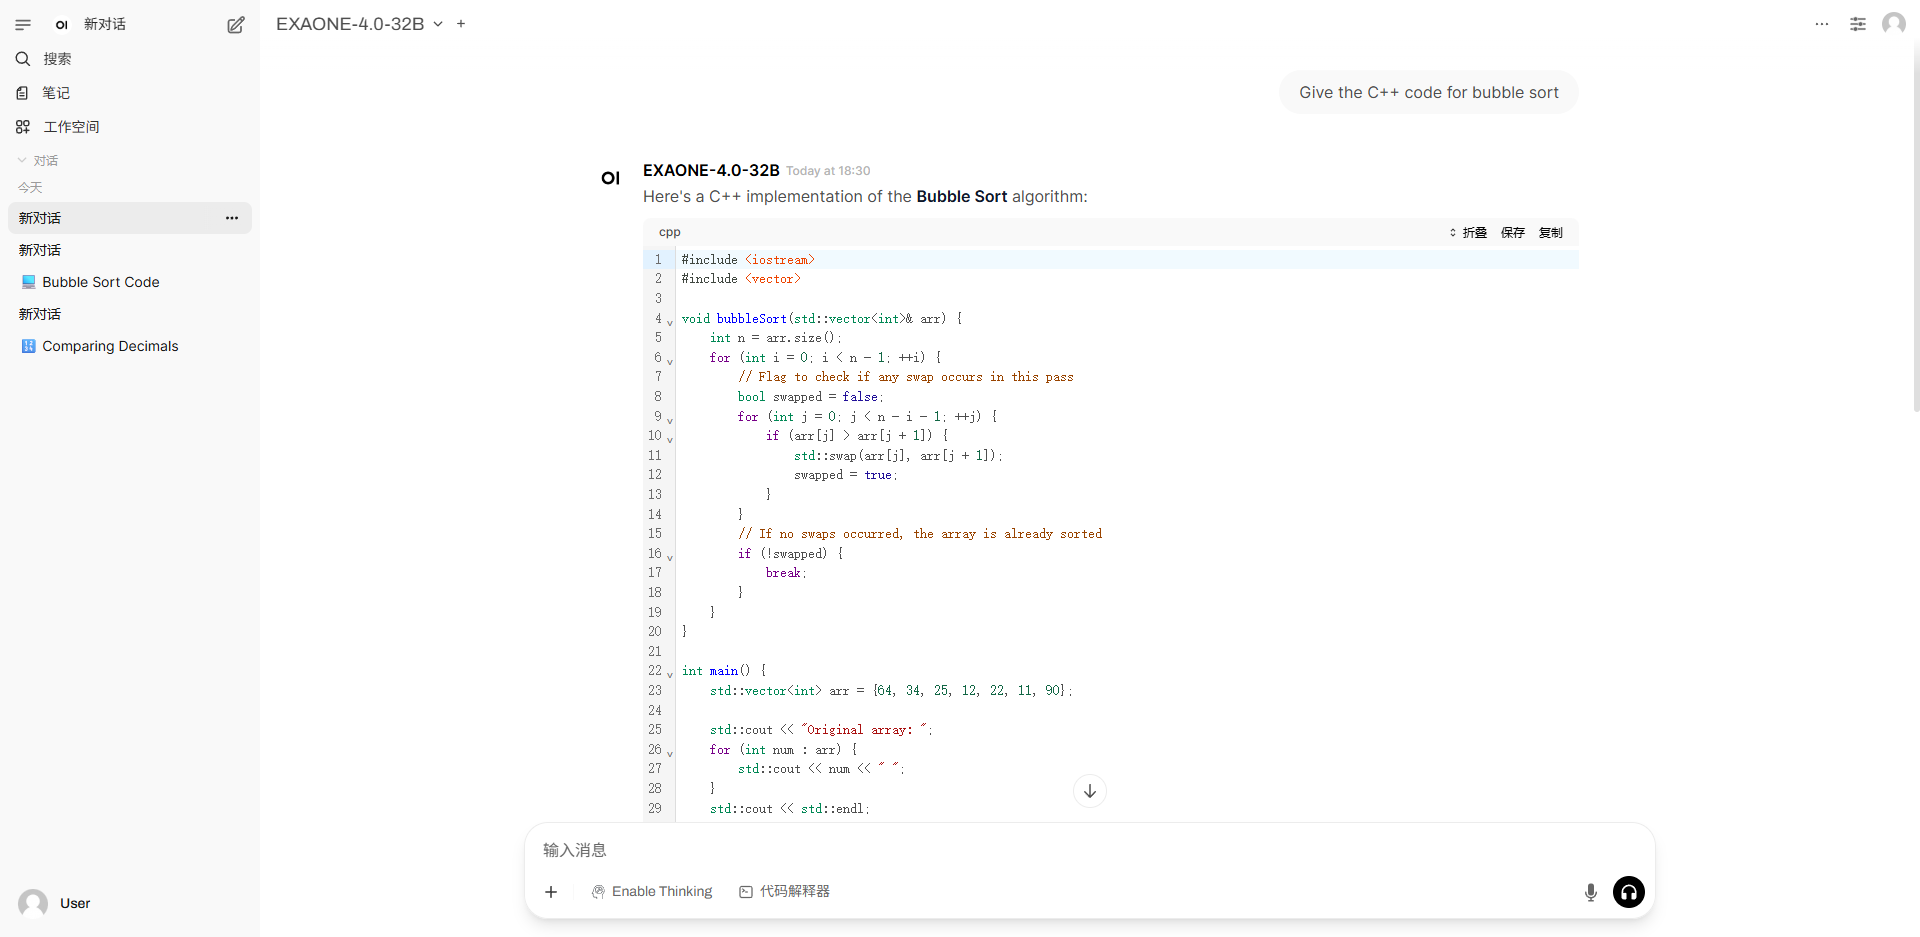The width and height of the screenshot is (1920, 937).
Task: Open Comparing Decimals conversation
Action: 110,347
